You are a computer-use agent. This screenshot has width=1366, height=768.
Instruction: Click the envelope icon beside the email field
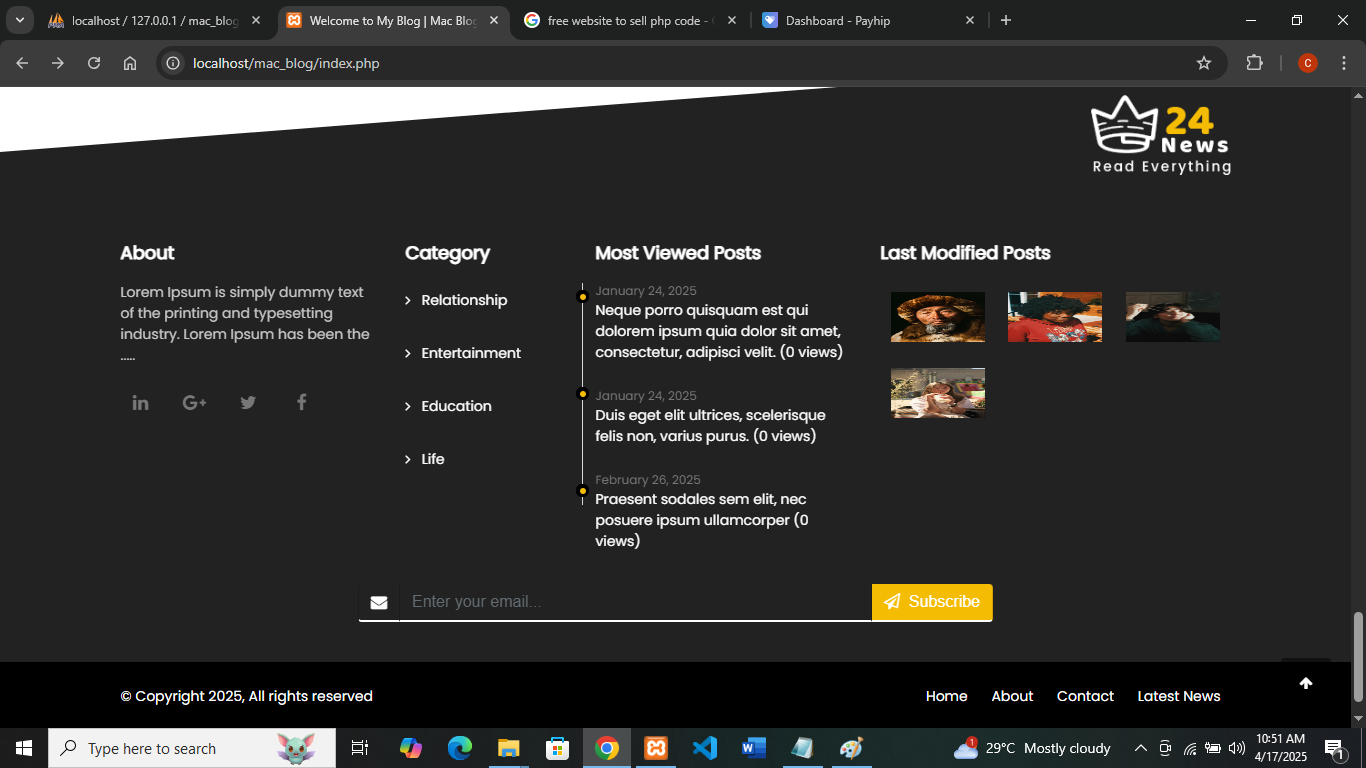tap(379, 602)
